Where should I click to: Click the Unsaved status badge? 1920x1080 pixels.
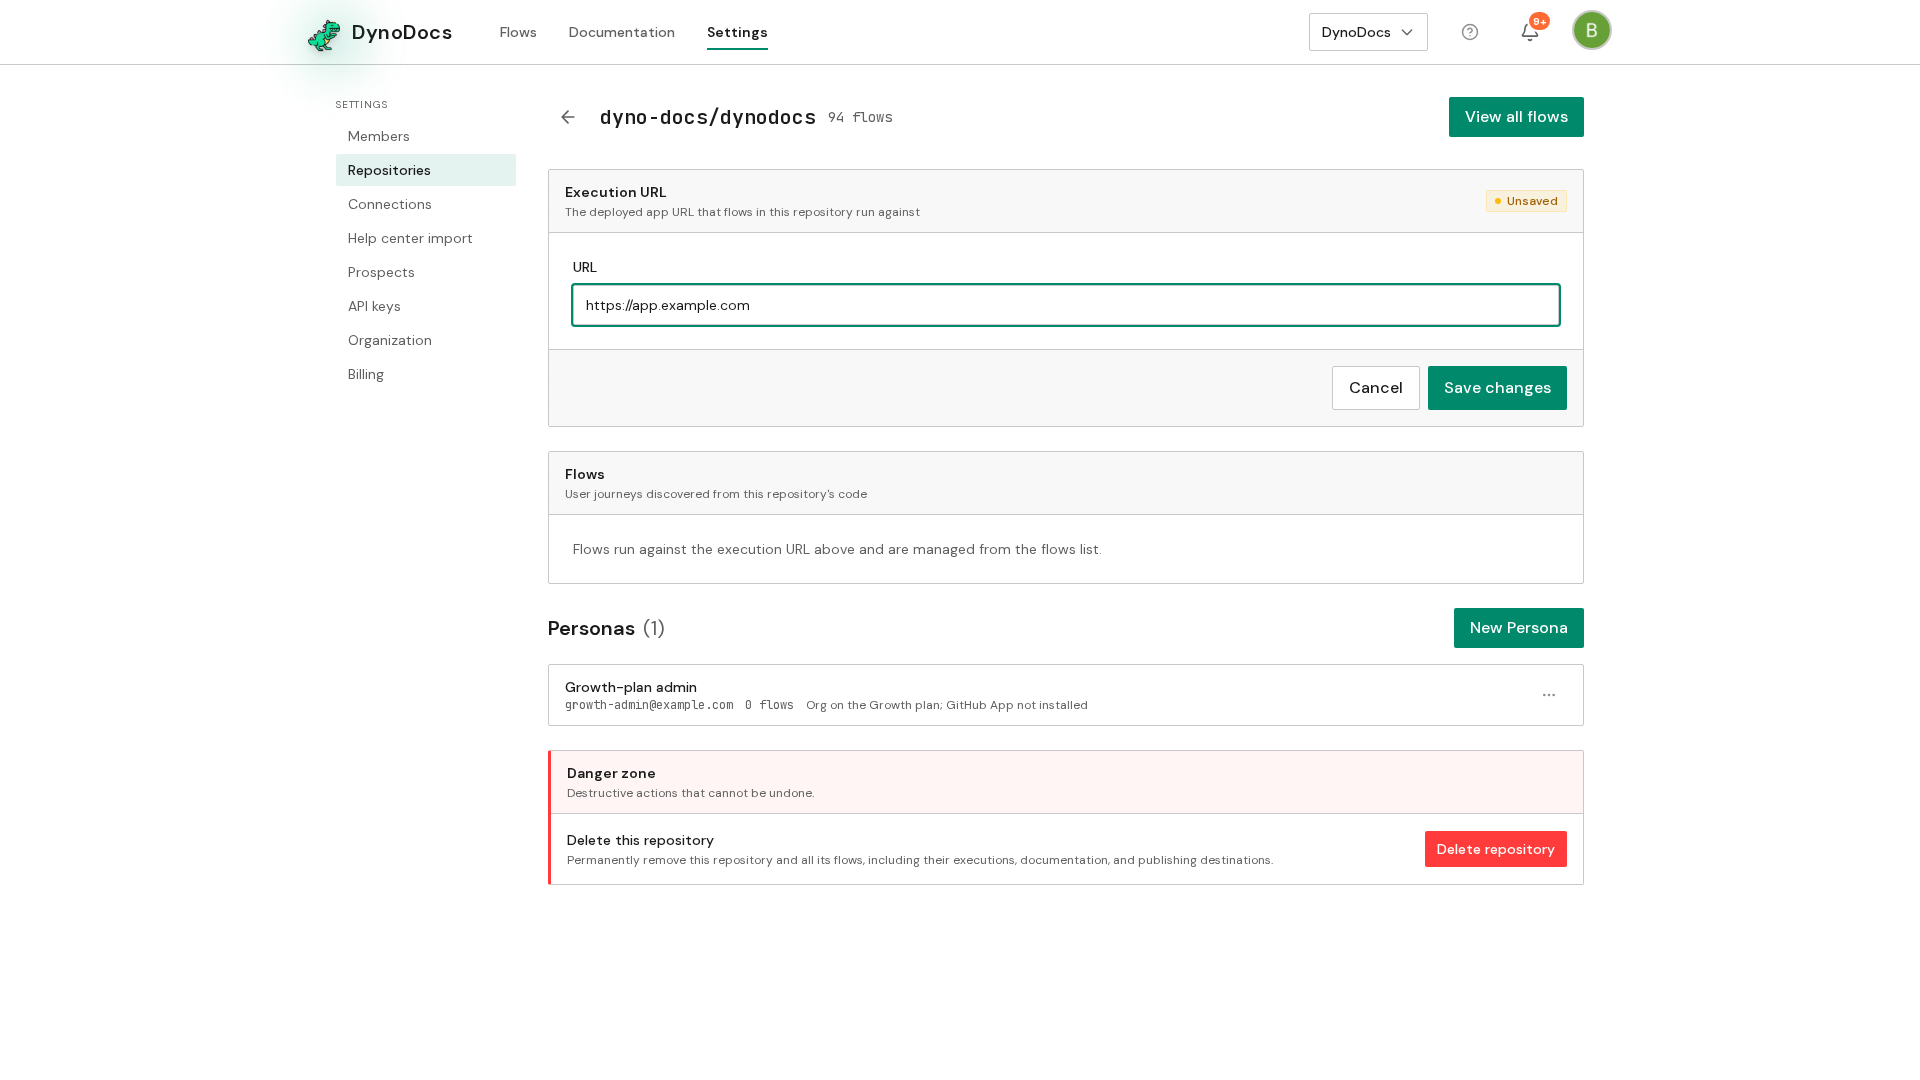[1526, 201]
